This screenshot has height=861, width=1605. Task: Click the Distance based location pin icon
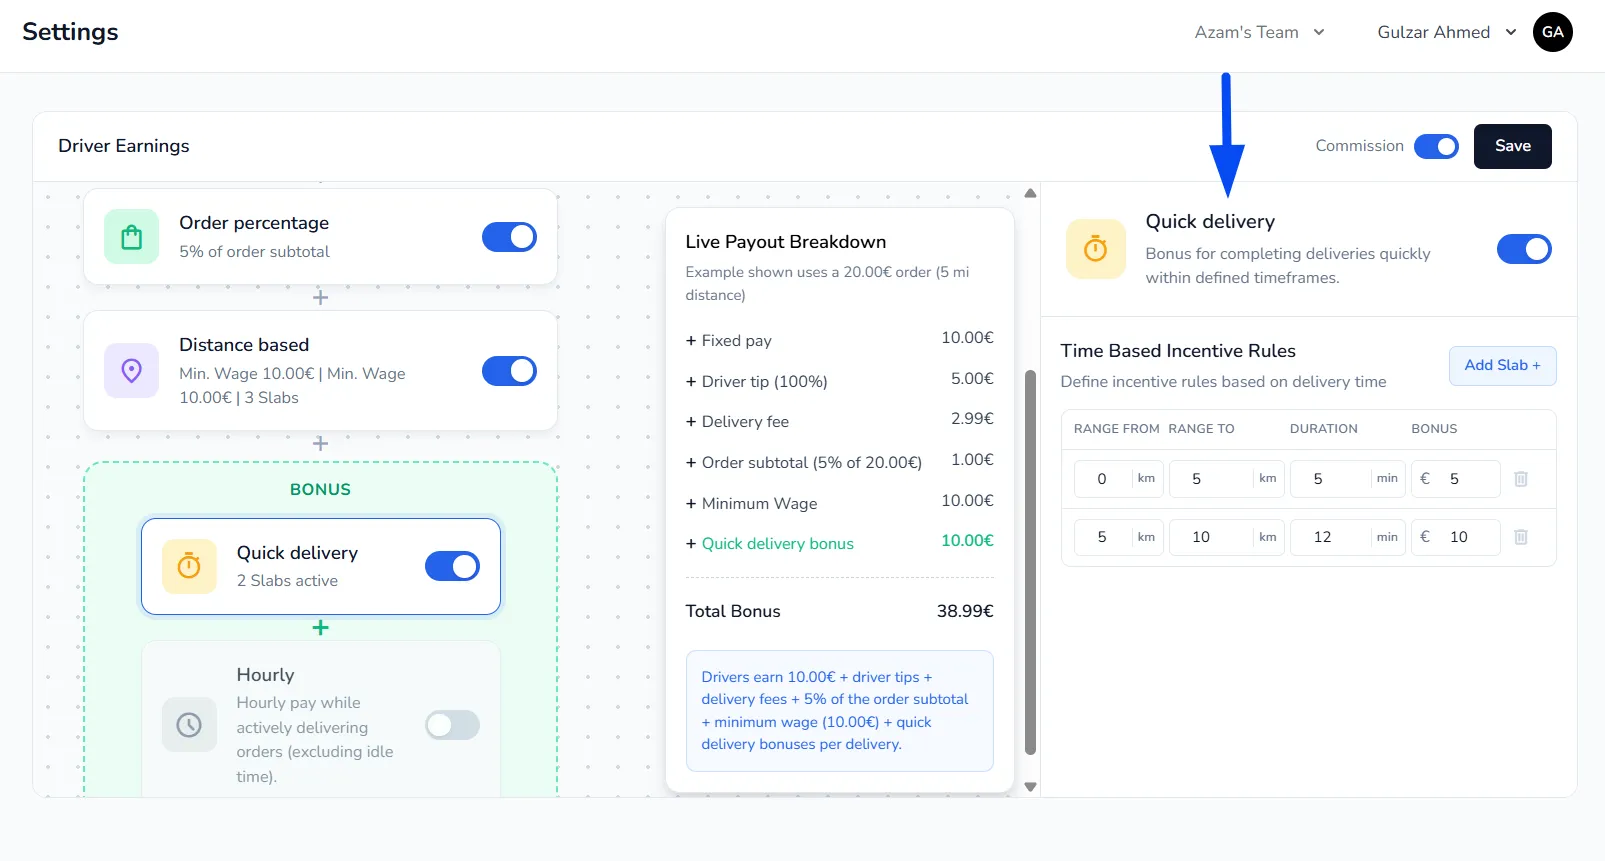point(131,371)
